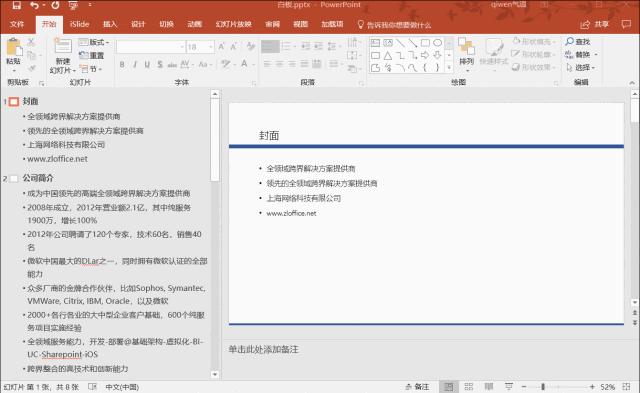Open the File (文件) tab
640x393 pixels.
click(x=17, y=24)
